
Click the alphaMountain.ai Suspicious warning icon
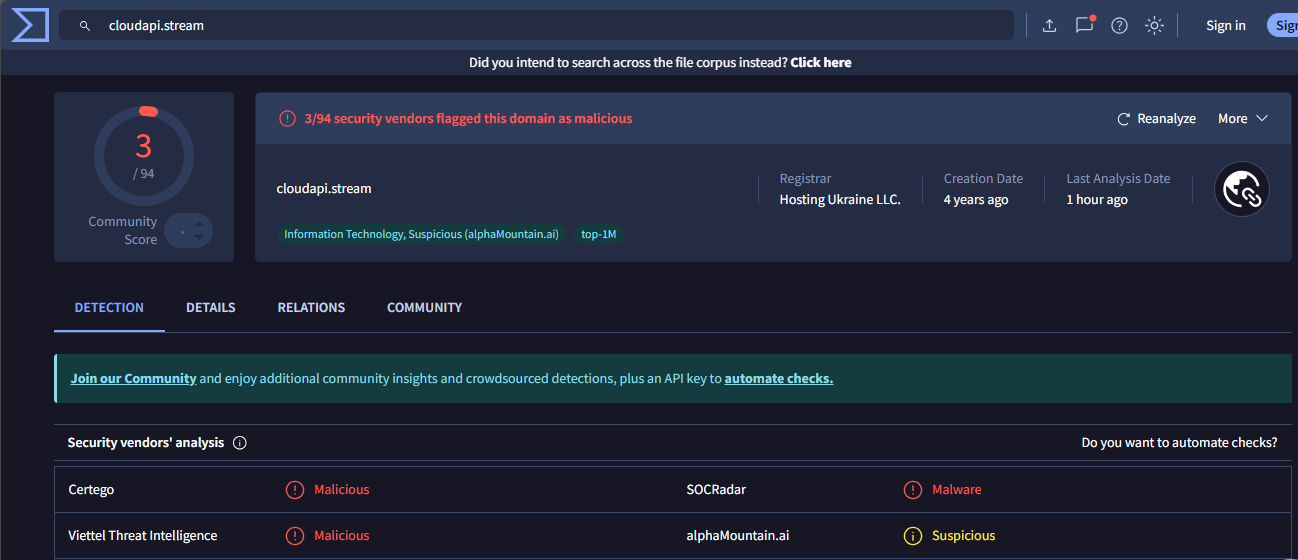913,536
